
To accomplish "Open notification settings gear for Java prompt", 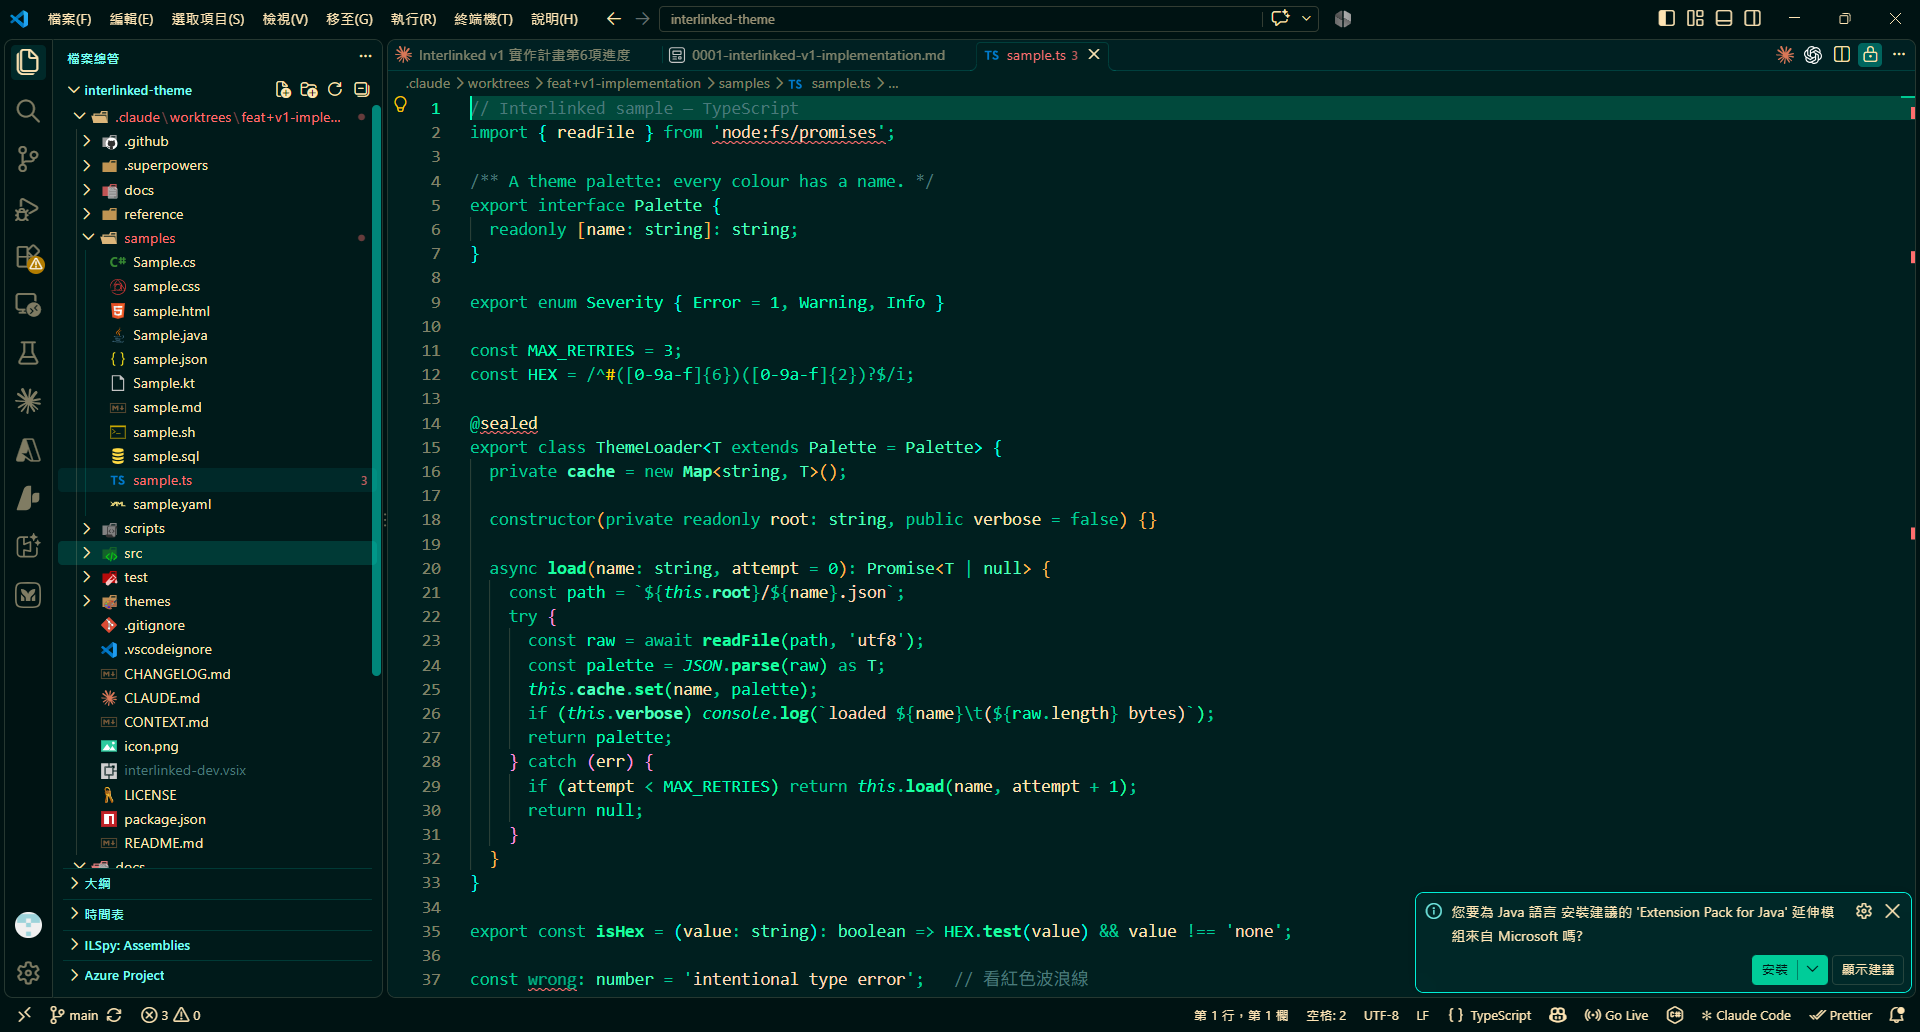I will pyautogui.click(x=1864, y=911).
